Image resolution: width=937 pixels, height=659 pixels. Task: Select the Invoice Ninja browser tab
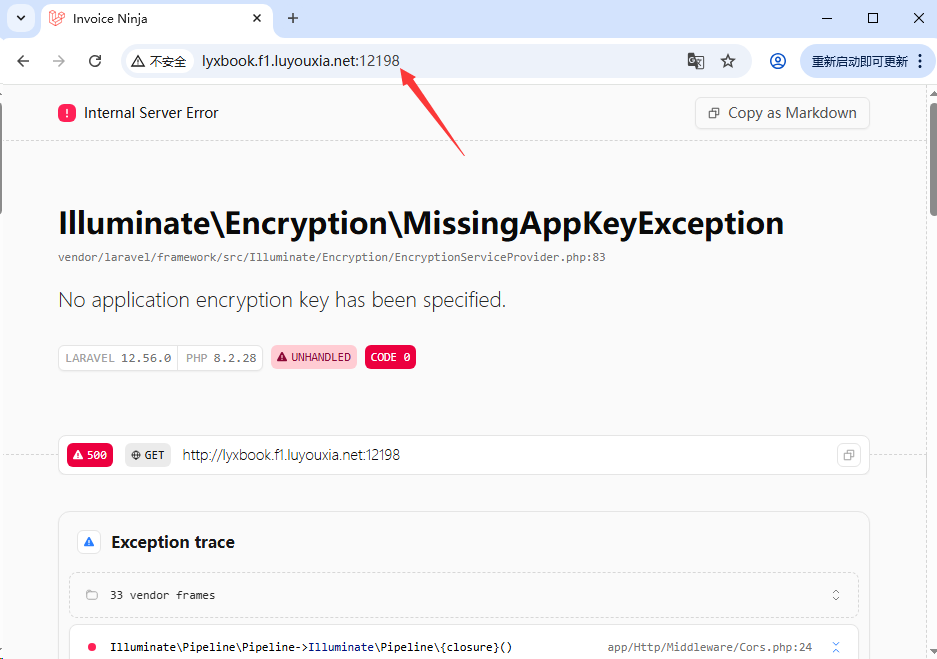pos(150,18)
